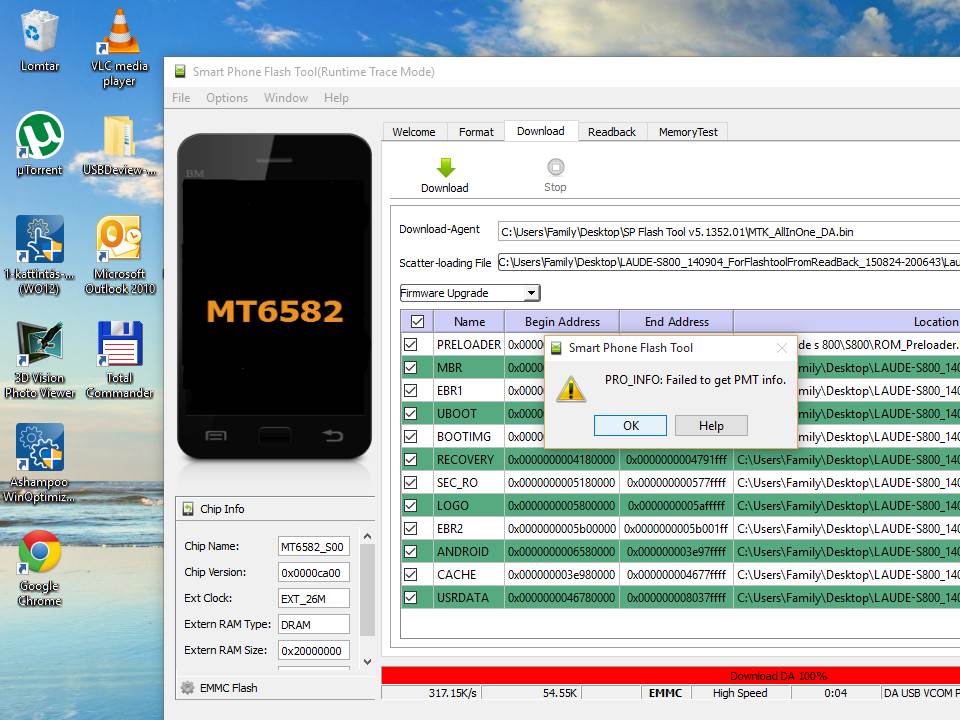Click OK in the error dialog

(x=630, y=426)
